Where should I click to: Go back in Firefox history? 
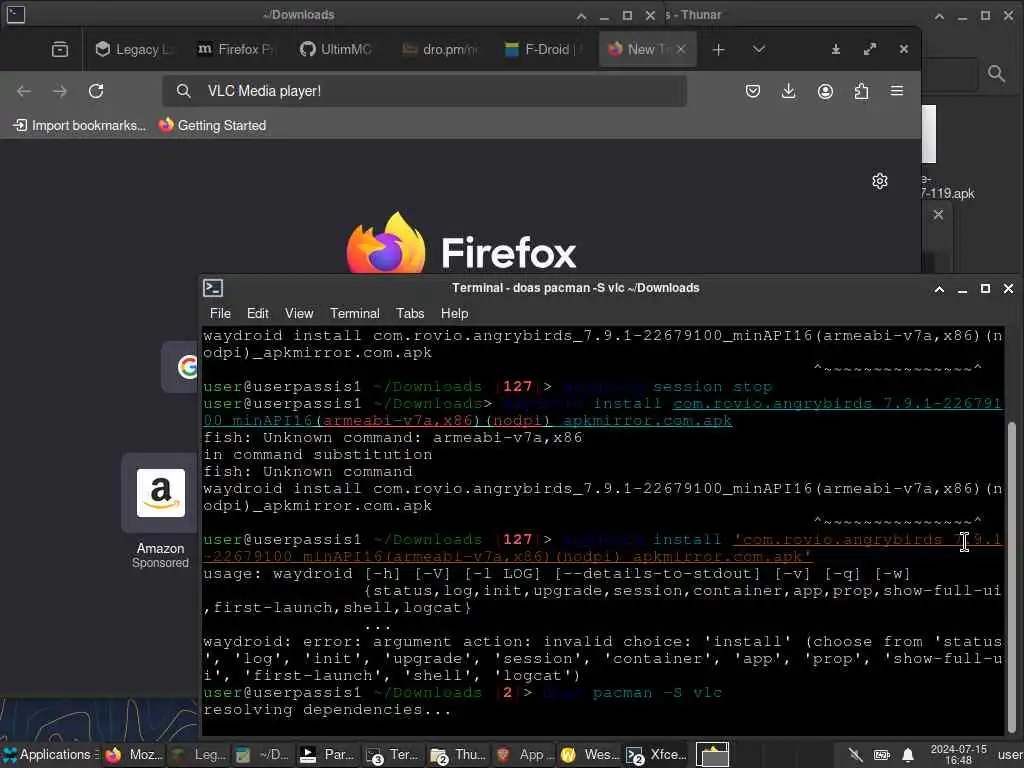tap(24, 91)
